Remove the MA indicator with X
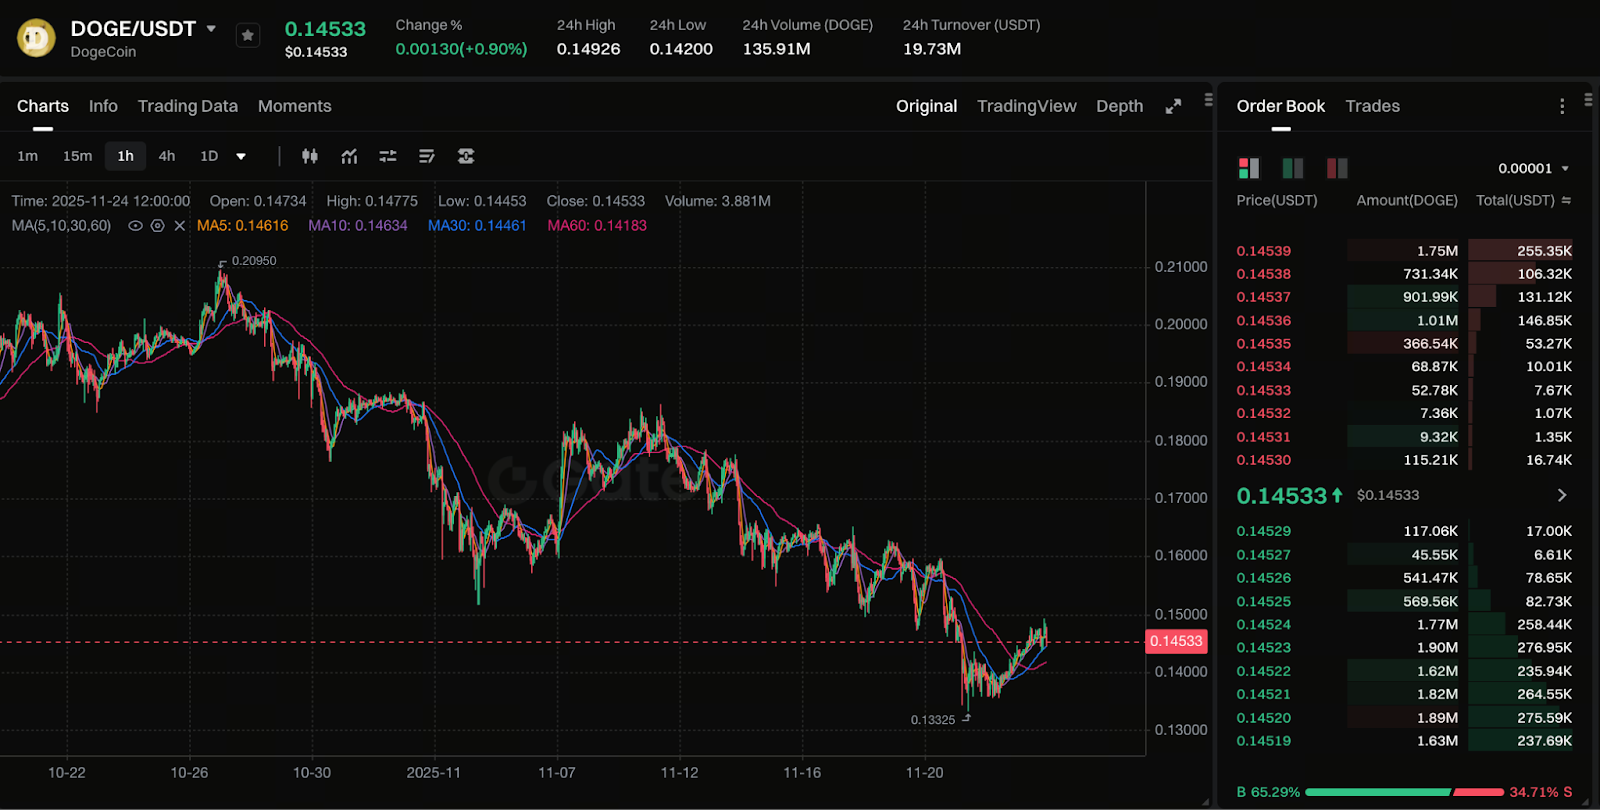 [180, 226]
